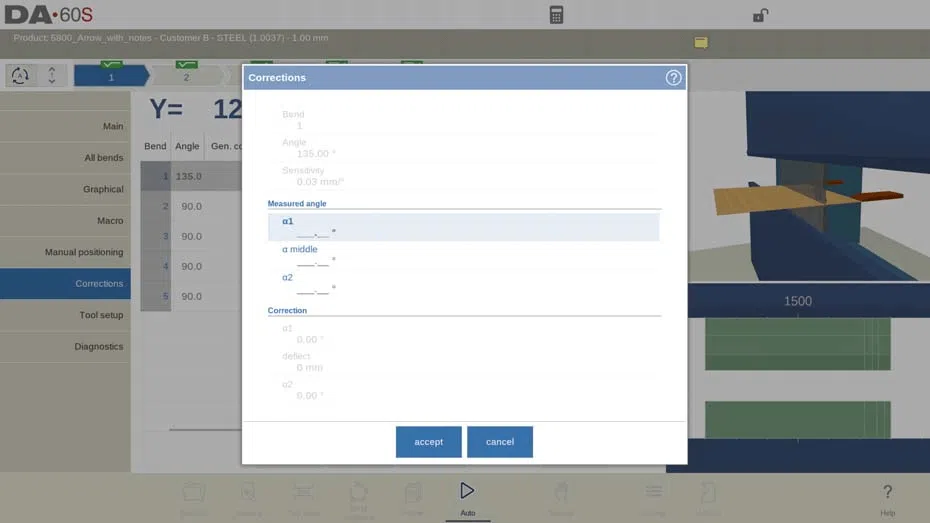Click the unlocked padlock icon
Image resolution: width=930 pixels, height=523 pixels.
tap(760, 15)
